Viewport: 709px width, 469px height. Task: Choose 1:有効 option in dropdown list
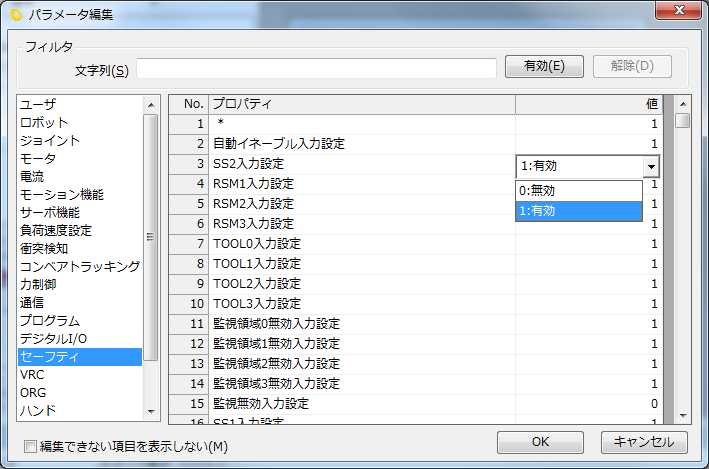578,210
